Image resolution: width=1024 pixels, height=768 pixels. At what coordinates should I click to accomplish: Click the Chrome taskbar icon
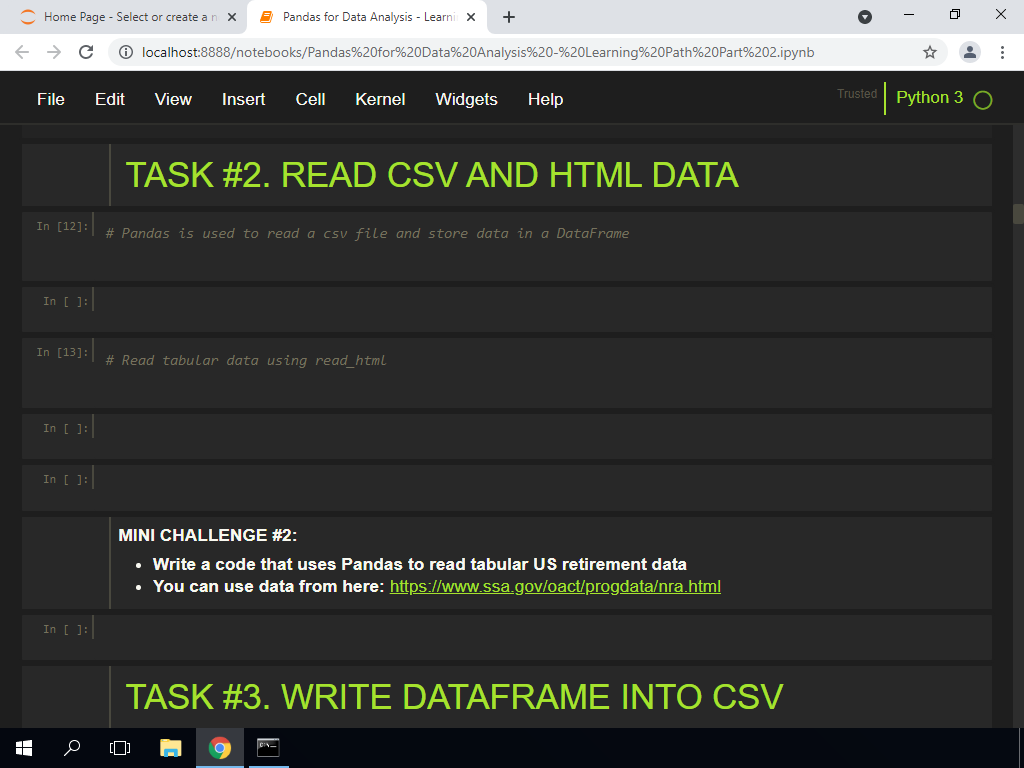coord(220,748)
